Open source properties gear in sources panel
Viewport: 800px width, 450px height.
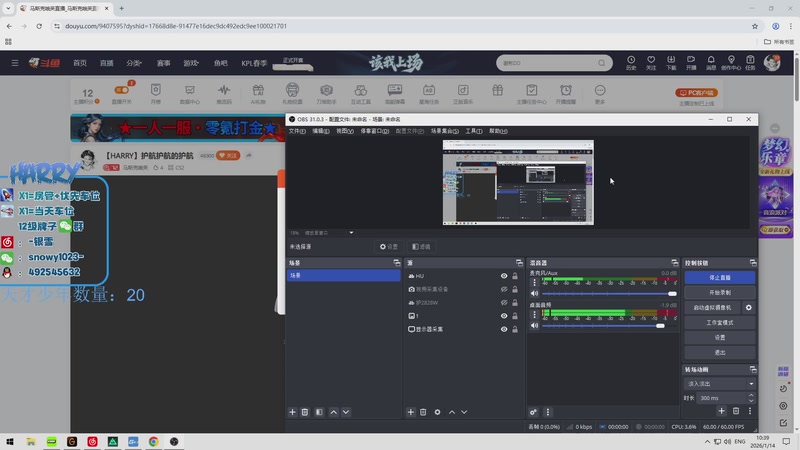point(437,412)
